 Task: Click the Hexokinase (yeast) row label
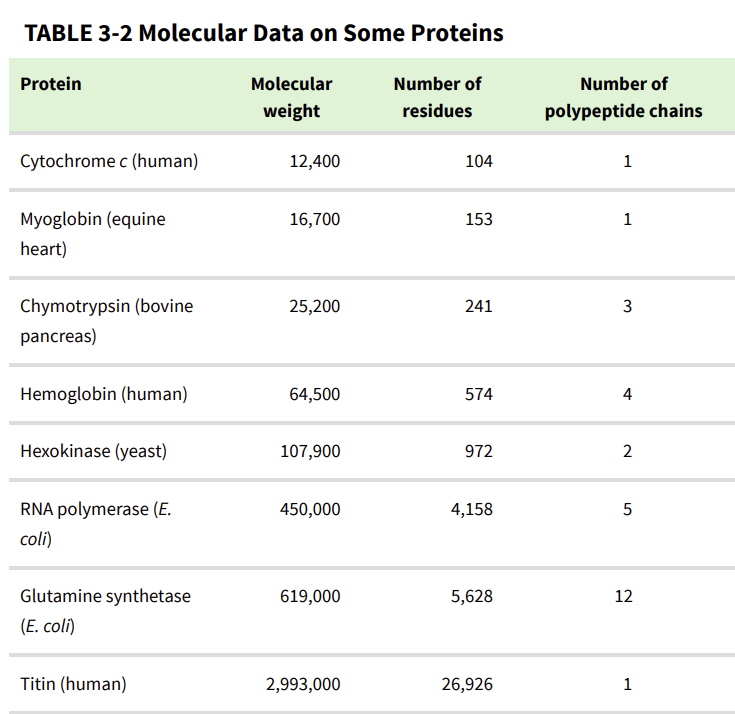(93, 451)
